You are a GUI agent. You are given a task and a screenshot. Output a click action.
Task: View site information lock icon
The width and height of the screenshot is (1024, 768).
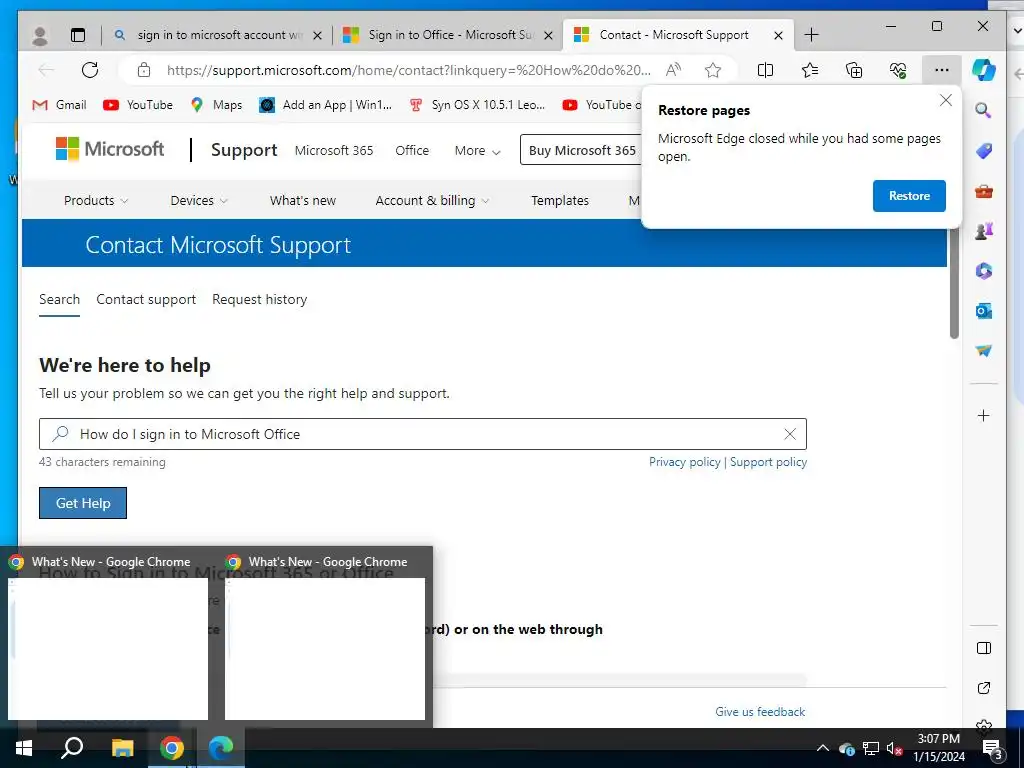point(144,70)
